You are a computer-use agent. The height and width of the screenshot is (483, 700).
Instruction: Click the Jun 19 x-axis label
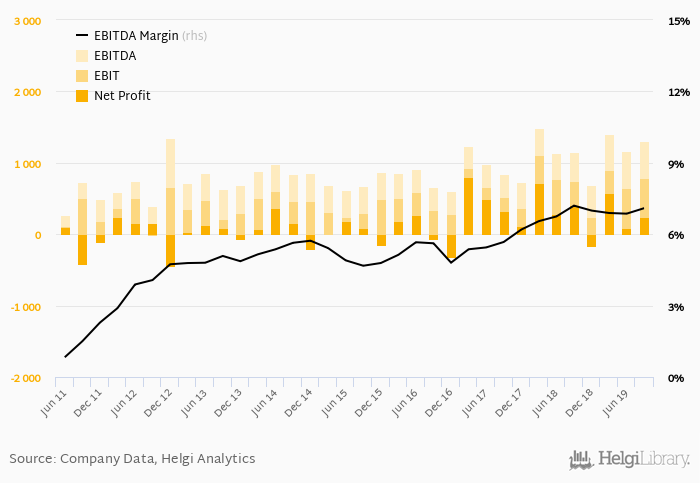click(616, 405)
